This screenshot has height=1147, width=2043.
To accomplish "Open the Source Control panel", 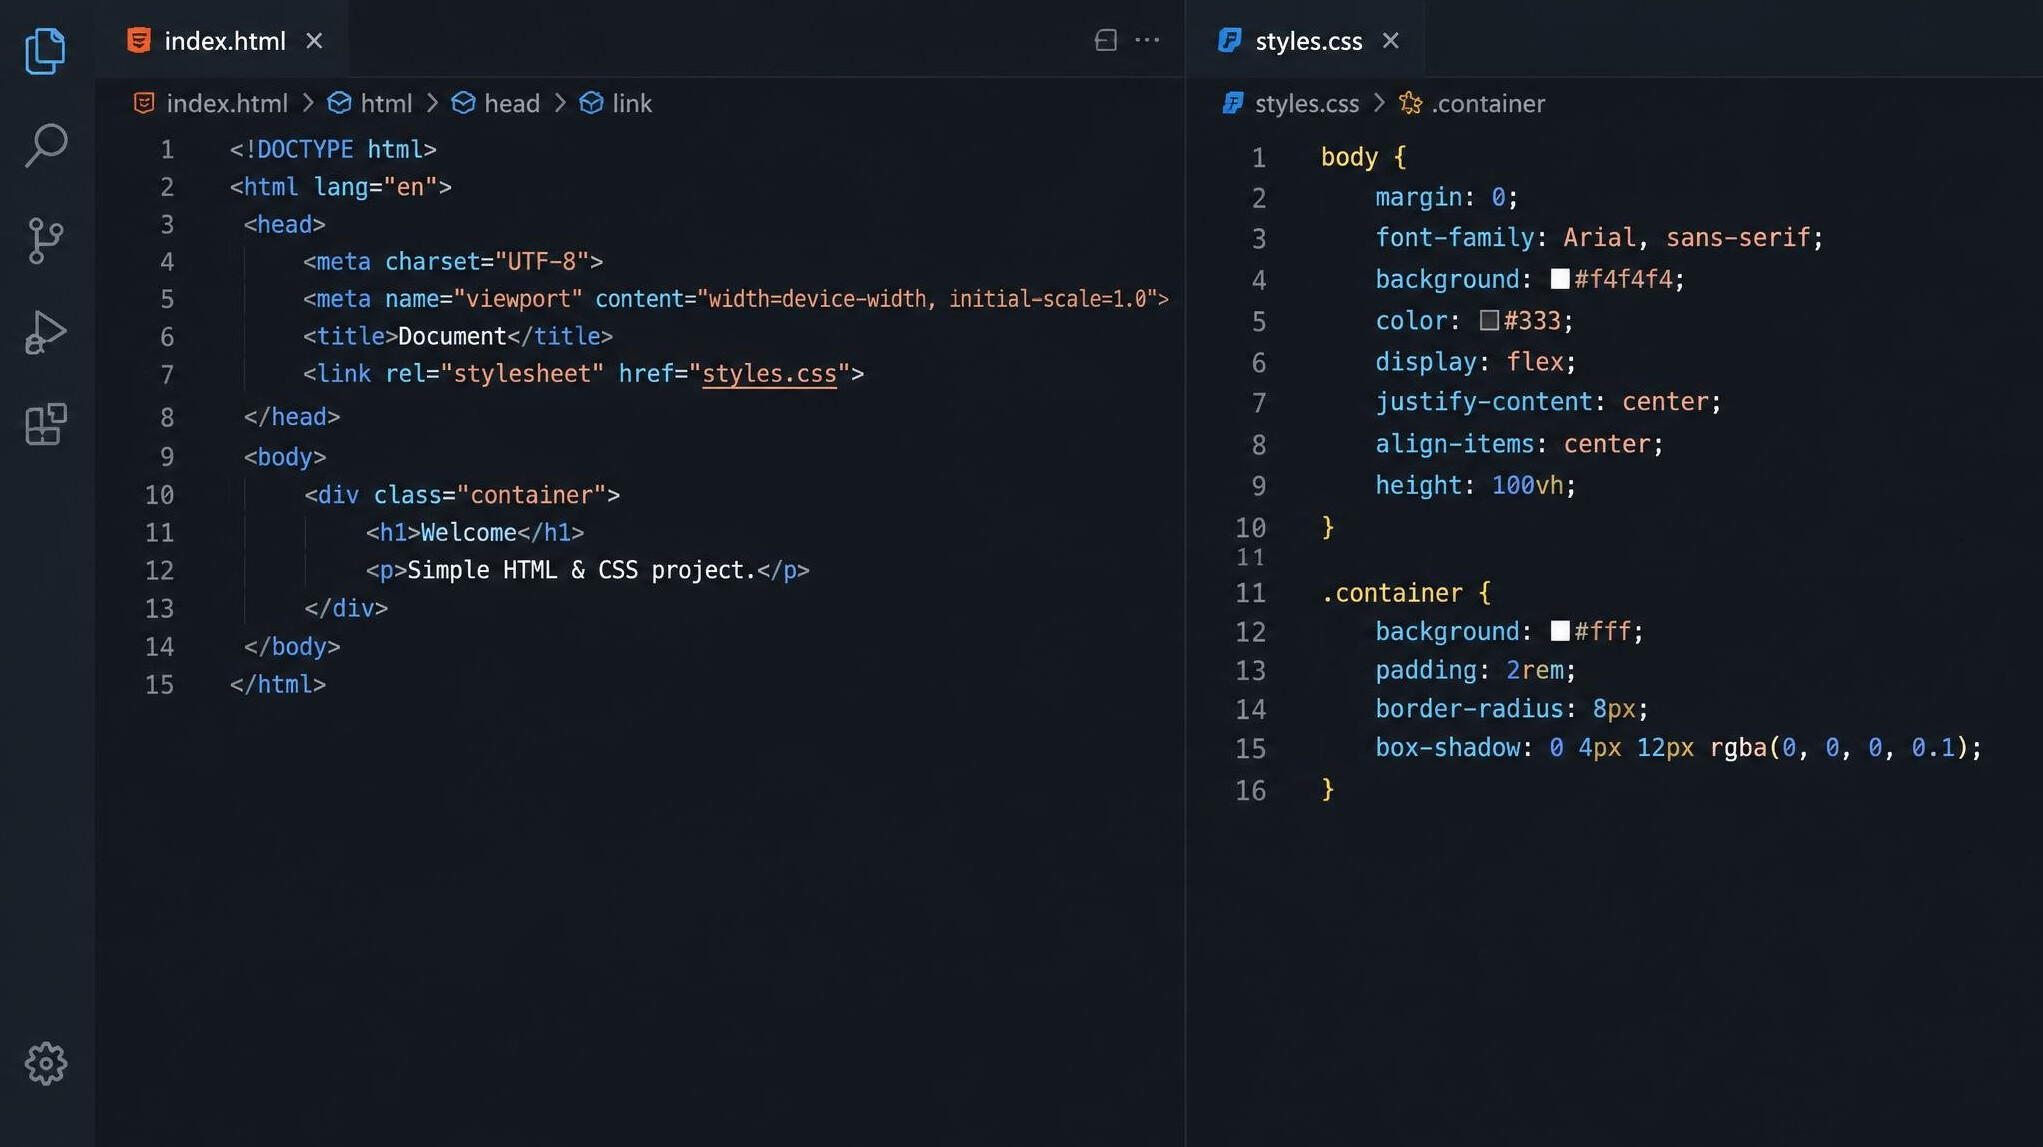I will click(45, 240).
